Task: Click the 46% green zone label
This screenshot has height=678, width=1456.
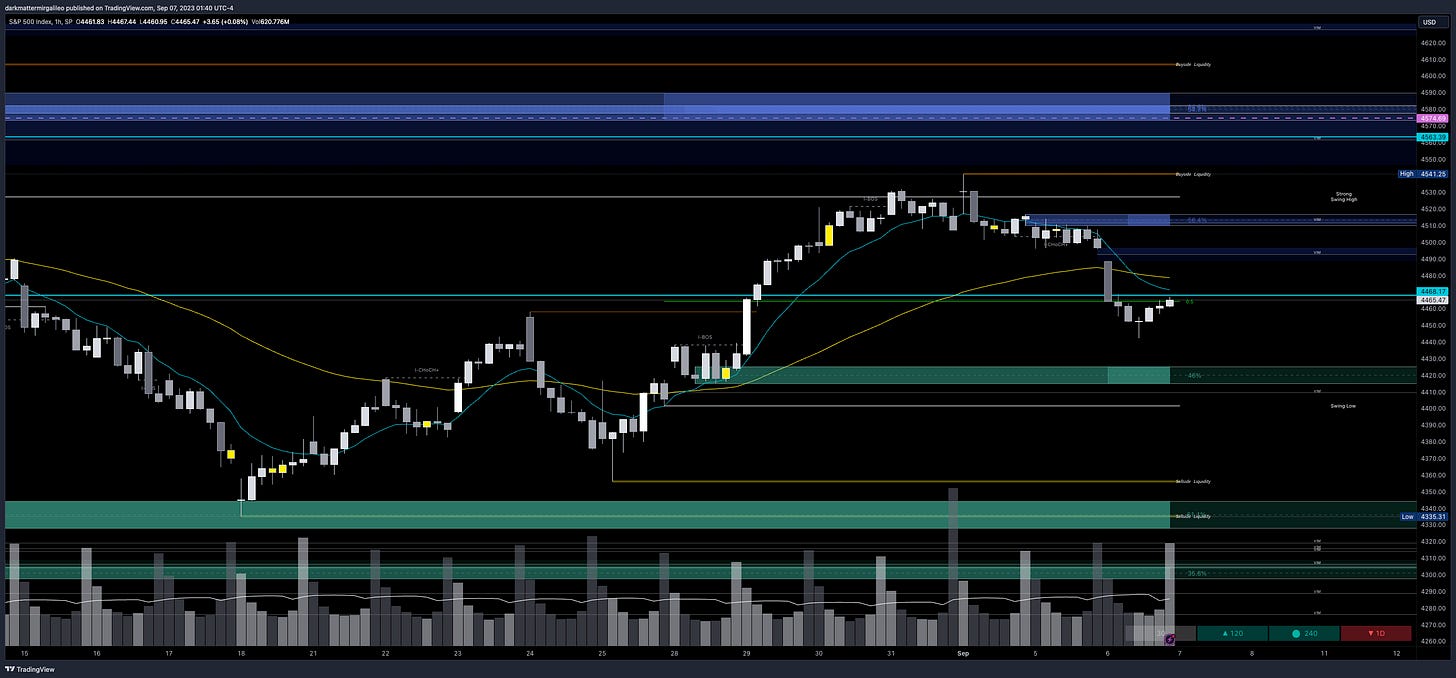Action: click(1194, 375)
